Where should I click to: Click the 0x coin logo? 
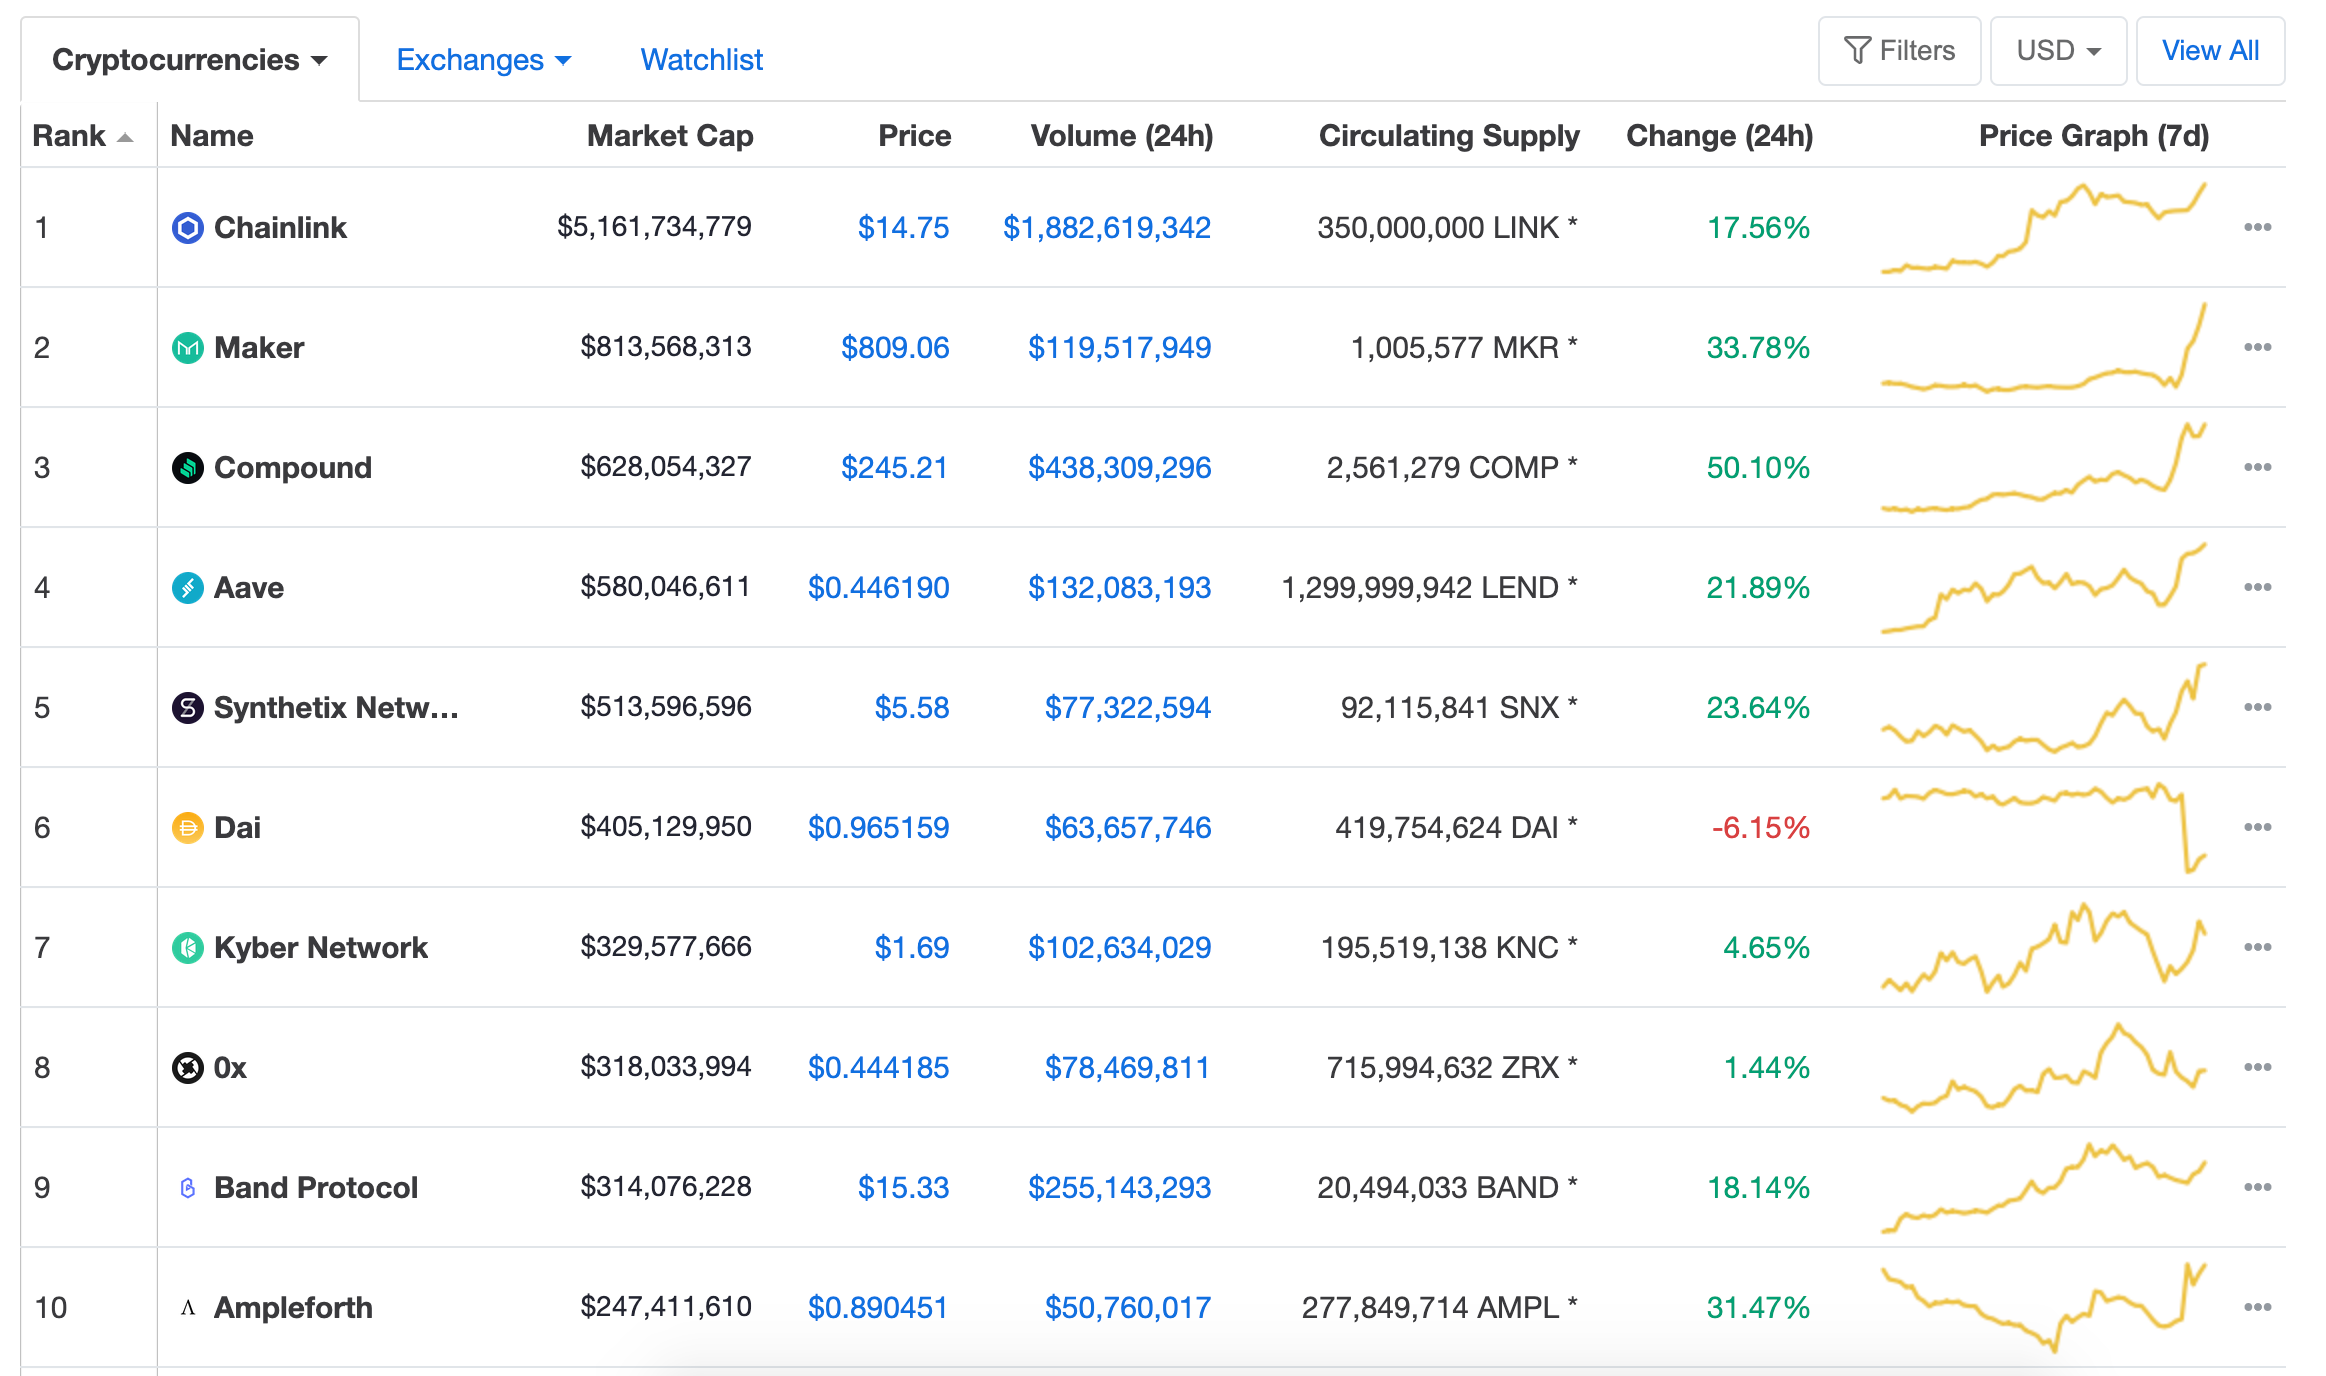click(186, 1067)
